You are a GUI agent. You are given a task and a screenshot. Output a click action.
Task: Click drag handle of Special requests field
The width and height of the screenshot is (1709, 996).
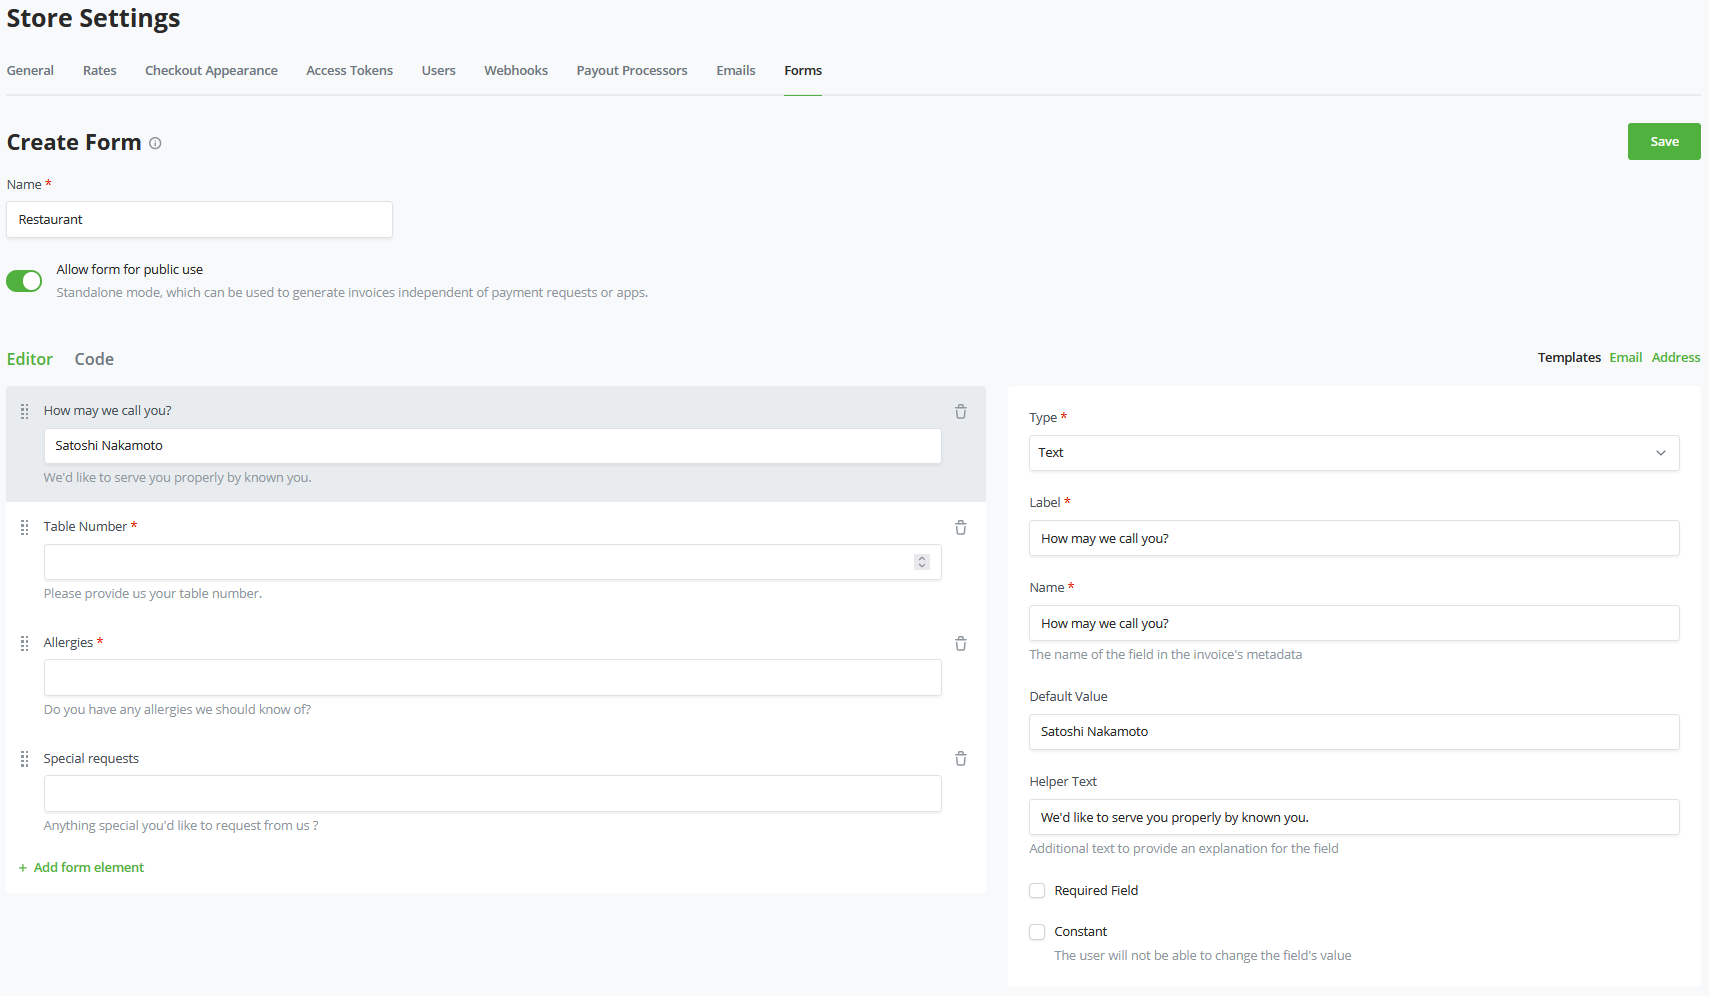(x=24, y=759)
